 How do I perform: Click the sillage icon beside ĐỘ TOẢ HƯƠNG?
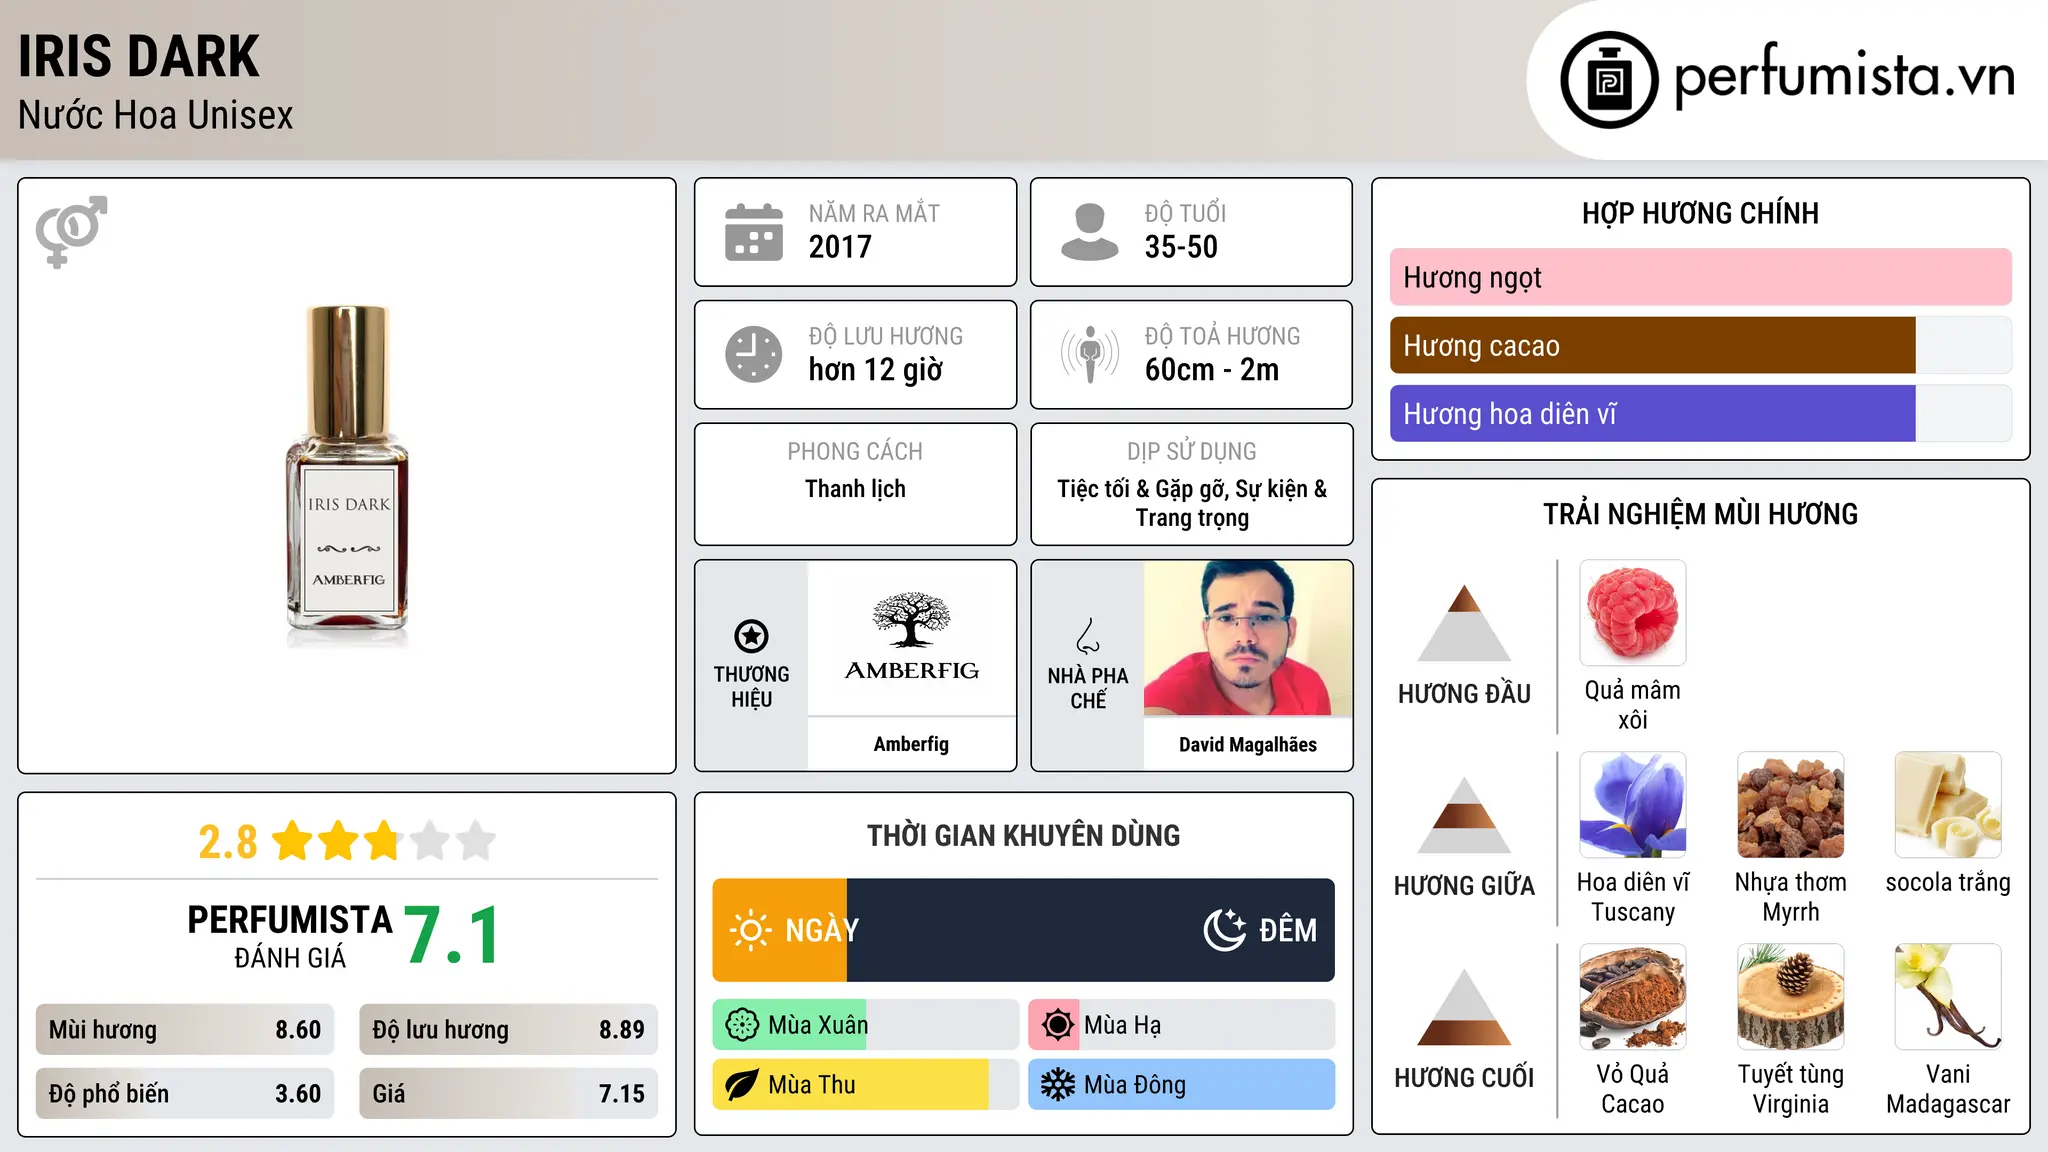tap(1090, 354)
